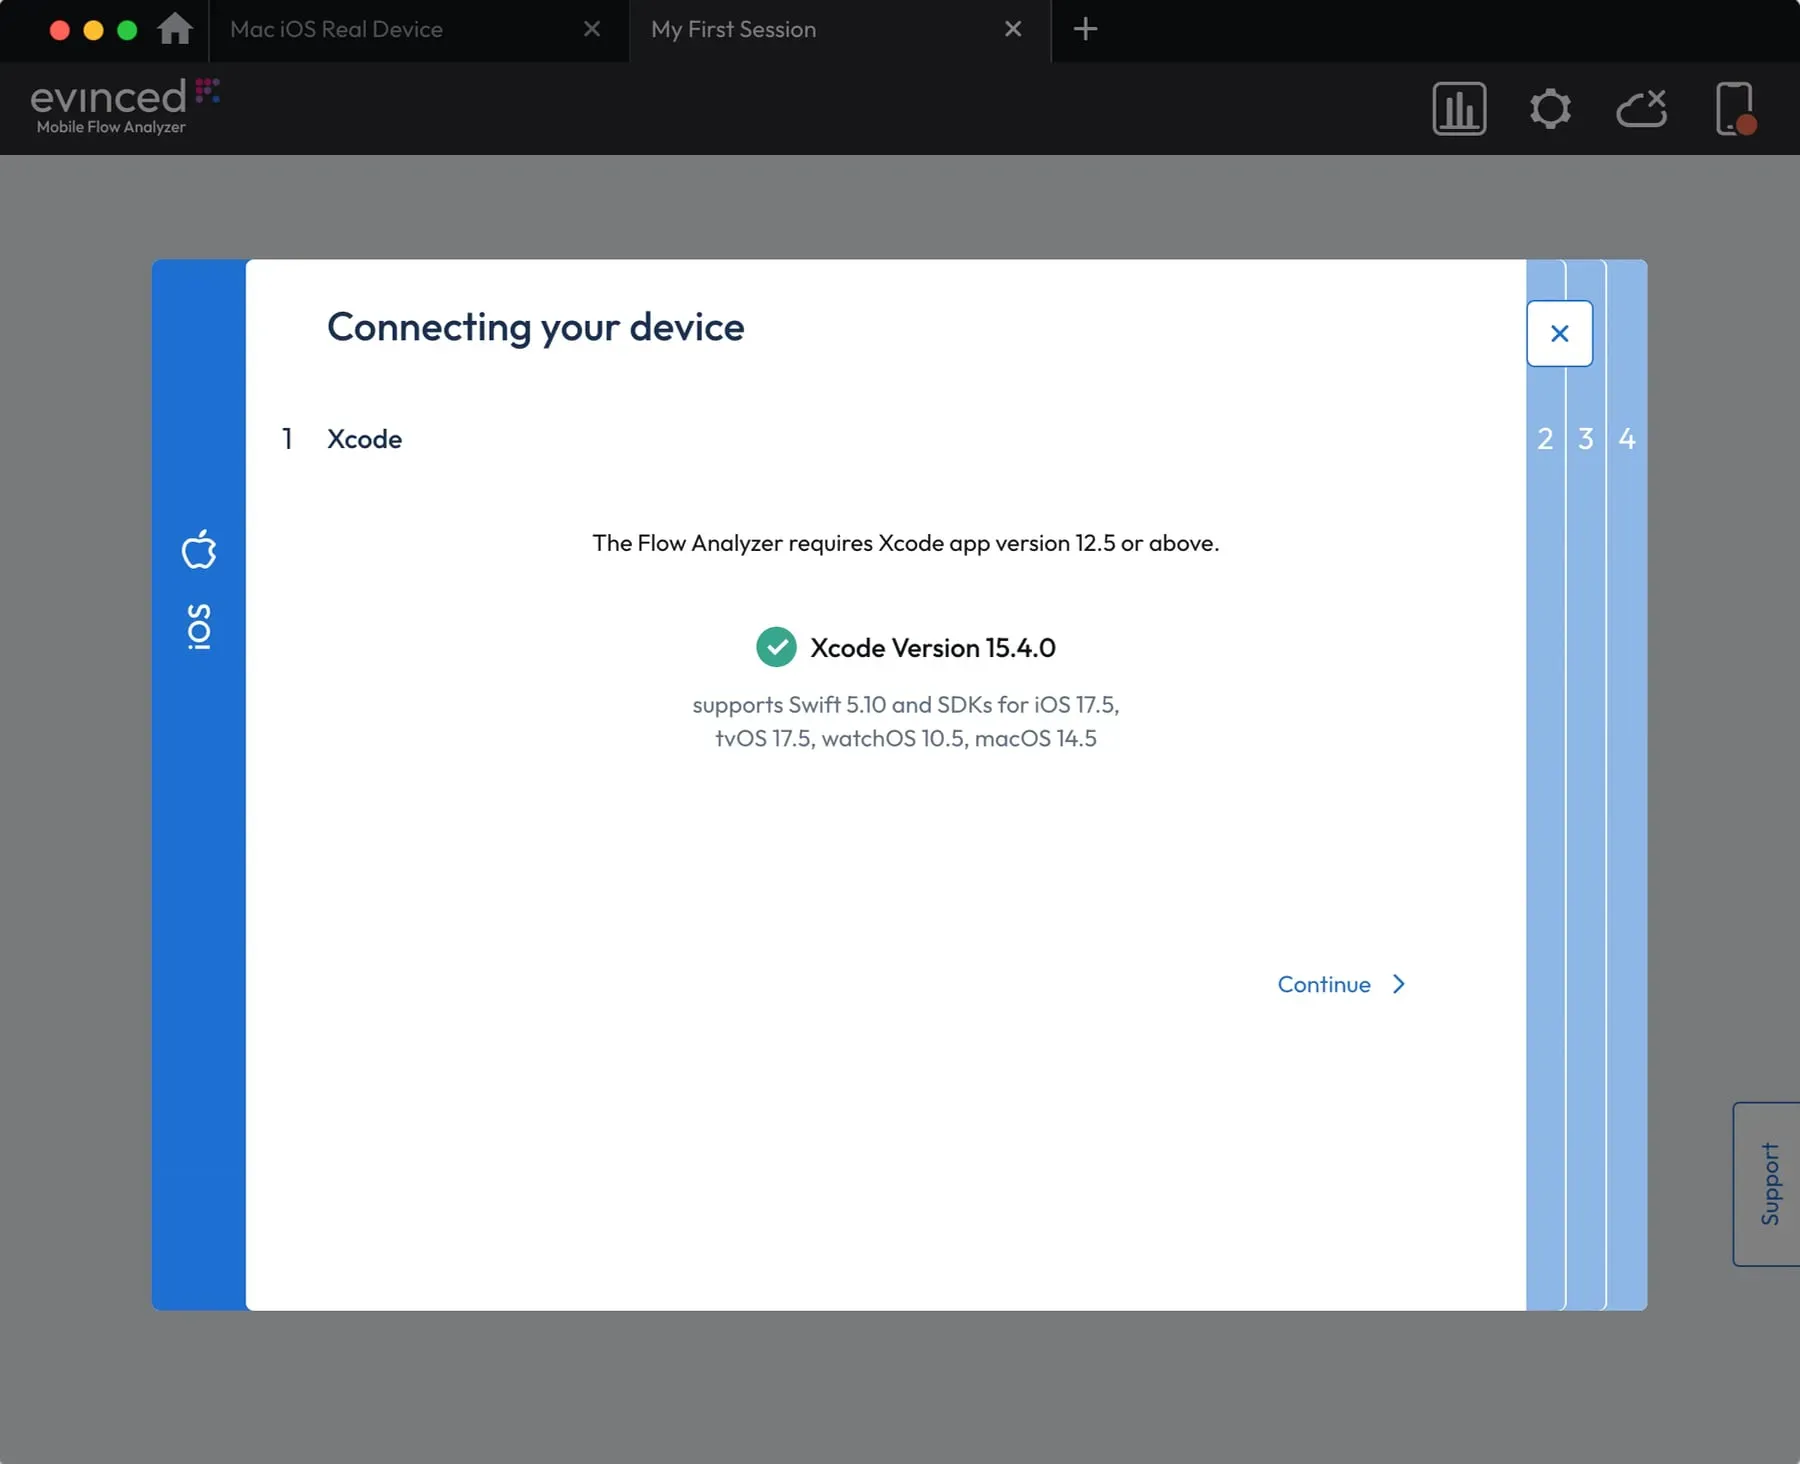1800x1464 pixels.
Task: Close the Mac iOS Real Device tab
Action: 592,29
